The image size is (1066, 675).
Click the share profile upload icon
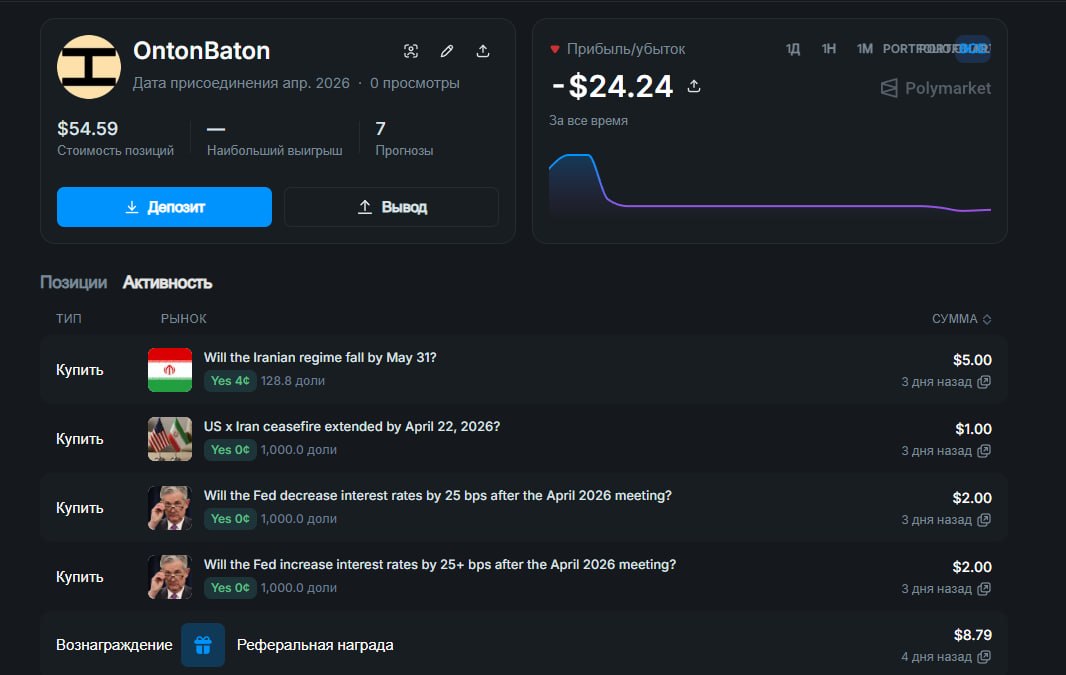(483, 51)
